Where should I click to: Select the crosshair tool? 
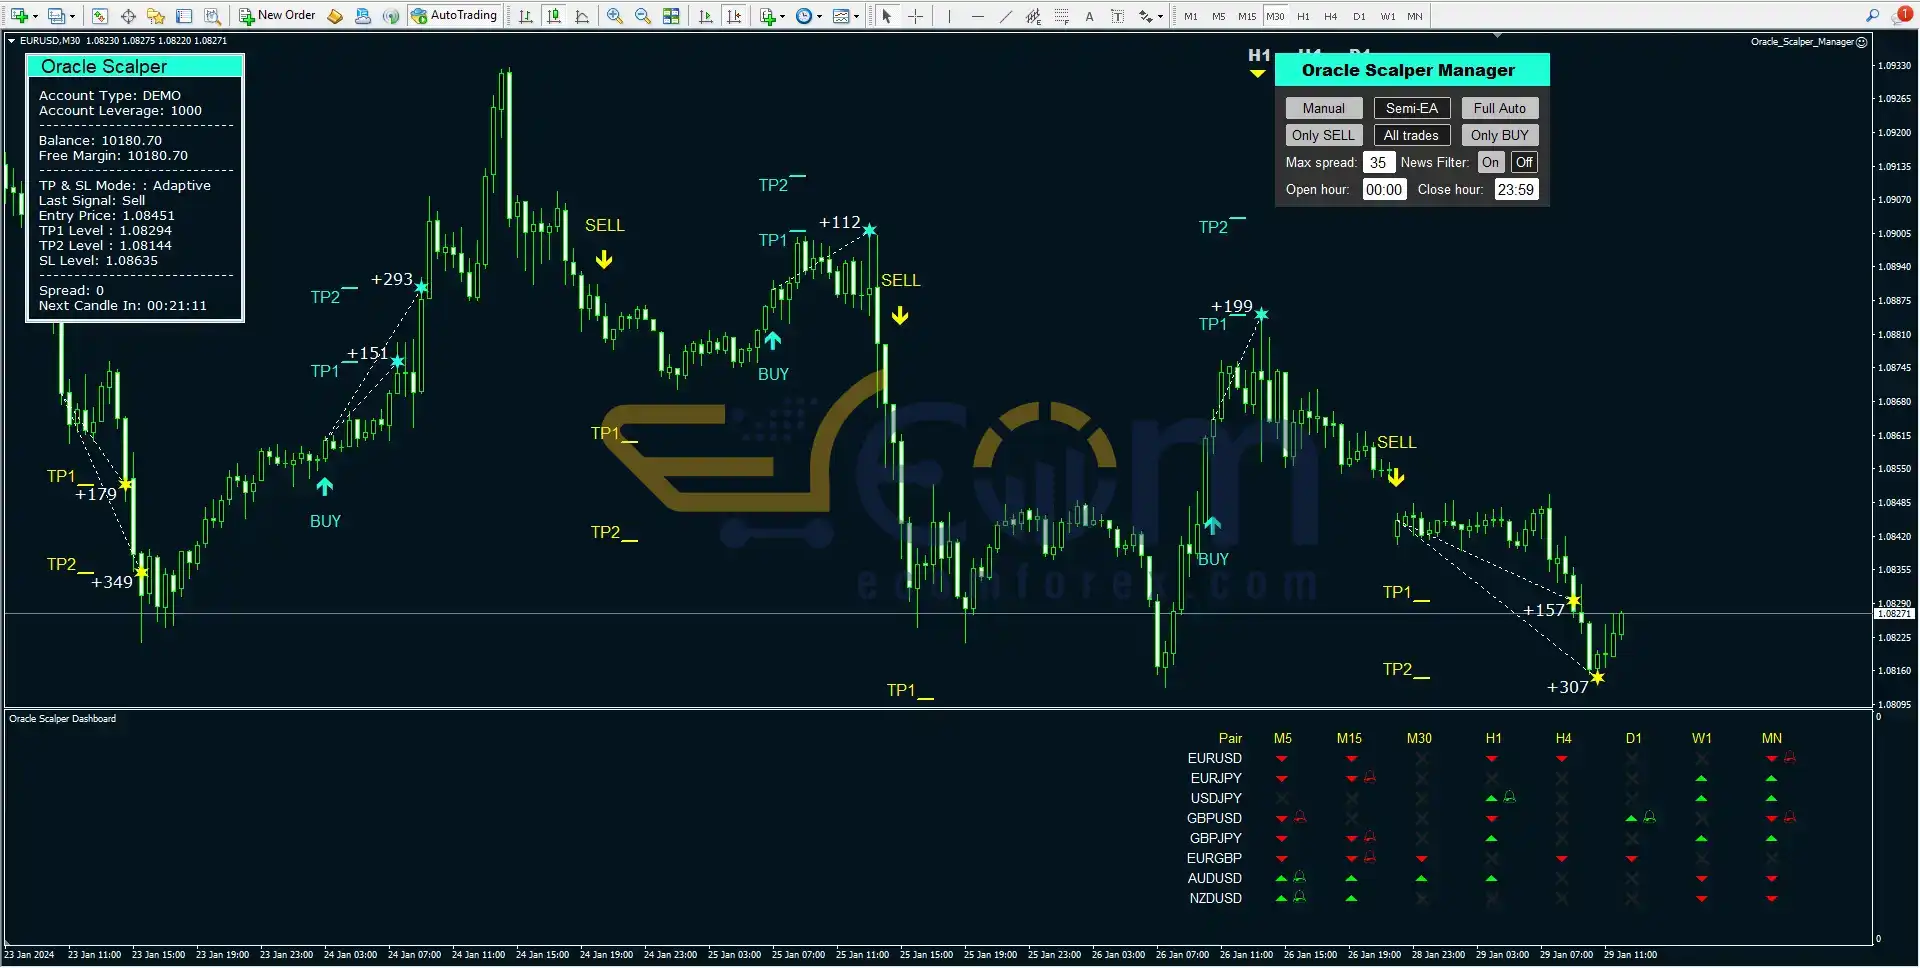915,16
